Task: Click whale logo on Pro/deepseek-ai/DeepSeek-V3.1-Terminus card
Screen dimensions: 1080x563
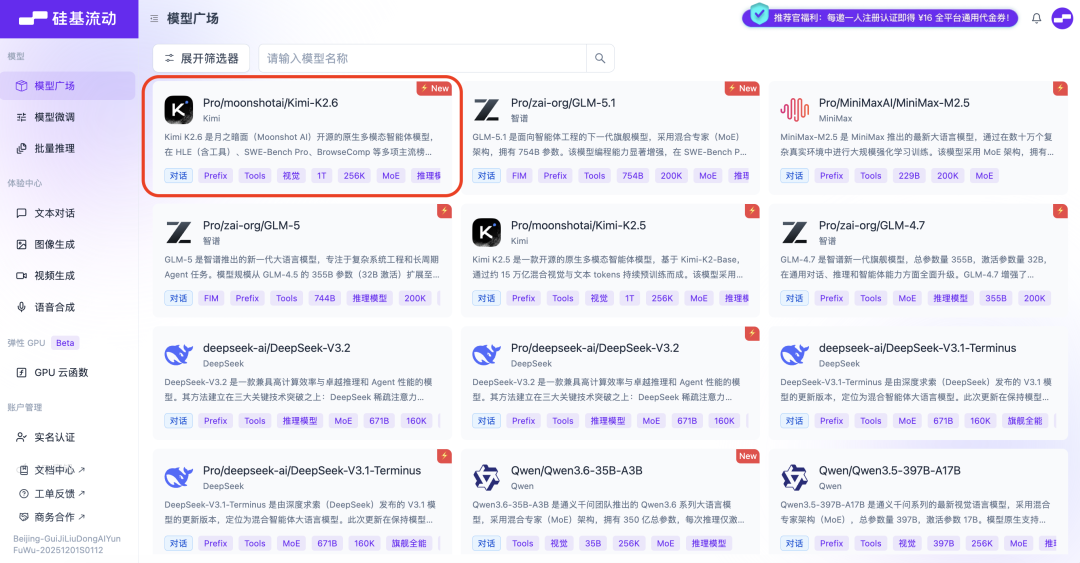Action: point(178,478)
